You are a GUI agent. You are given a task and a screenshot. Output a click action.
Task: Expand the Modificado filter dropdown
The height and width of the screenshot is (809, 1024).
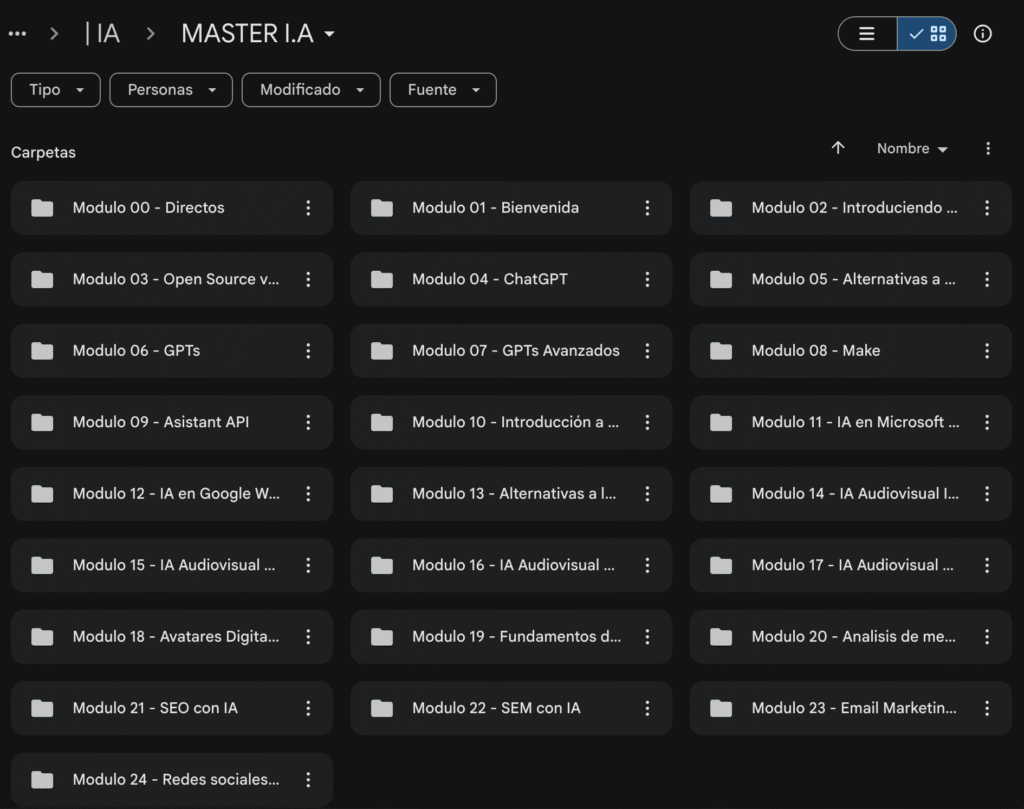coord(311,90)
